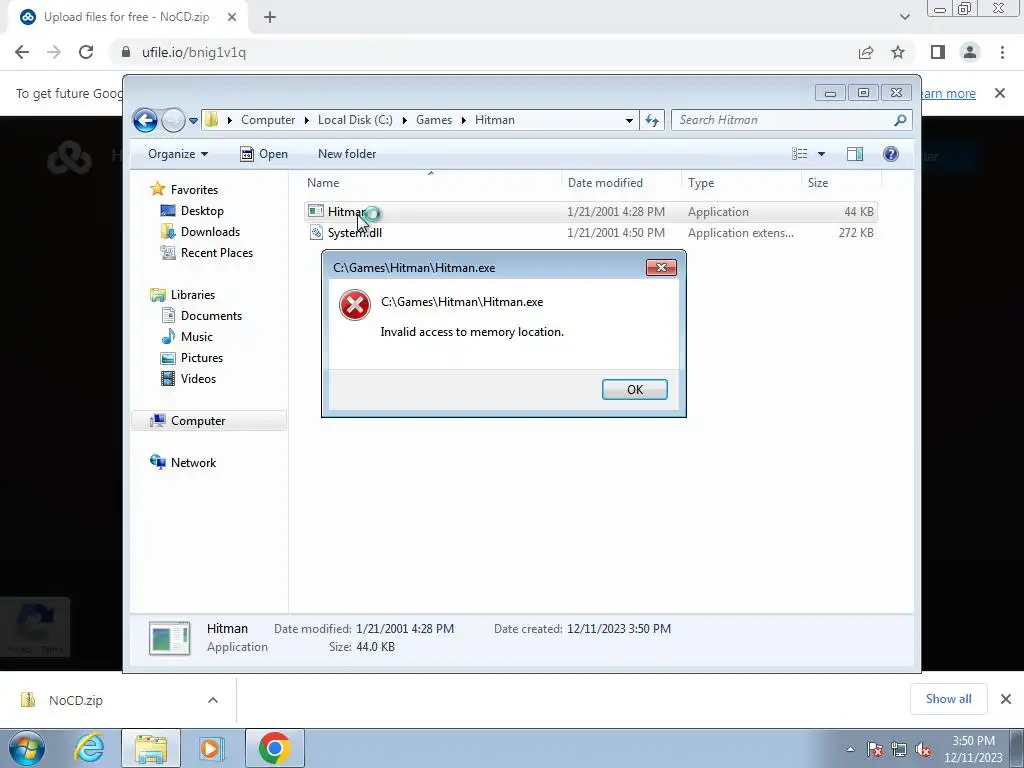Change the view icon in Explorer
The width and height of the screenshot is (1024, 768).
tap(799, 154)
